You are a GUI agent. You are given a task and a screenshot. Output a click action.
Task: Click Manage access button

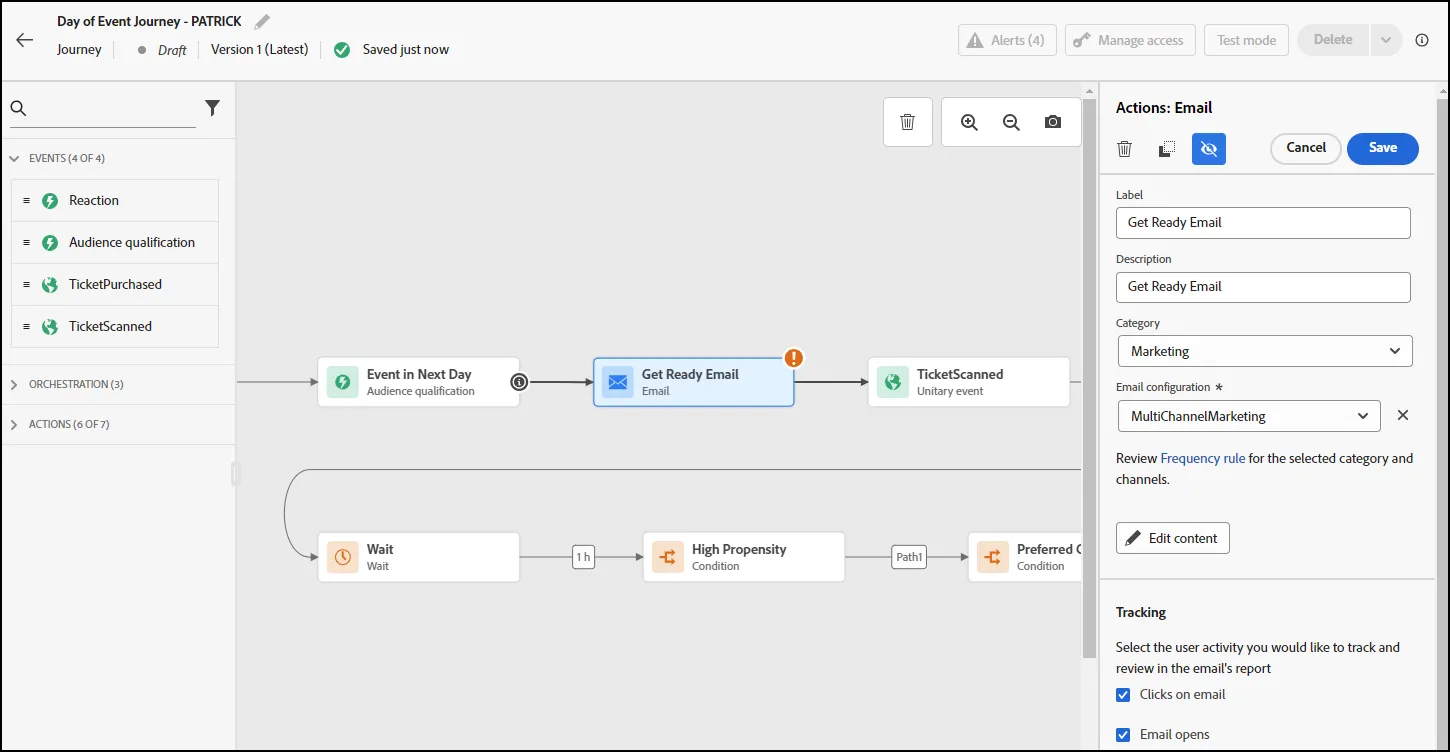pos(1130,40)
